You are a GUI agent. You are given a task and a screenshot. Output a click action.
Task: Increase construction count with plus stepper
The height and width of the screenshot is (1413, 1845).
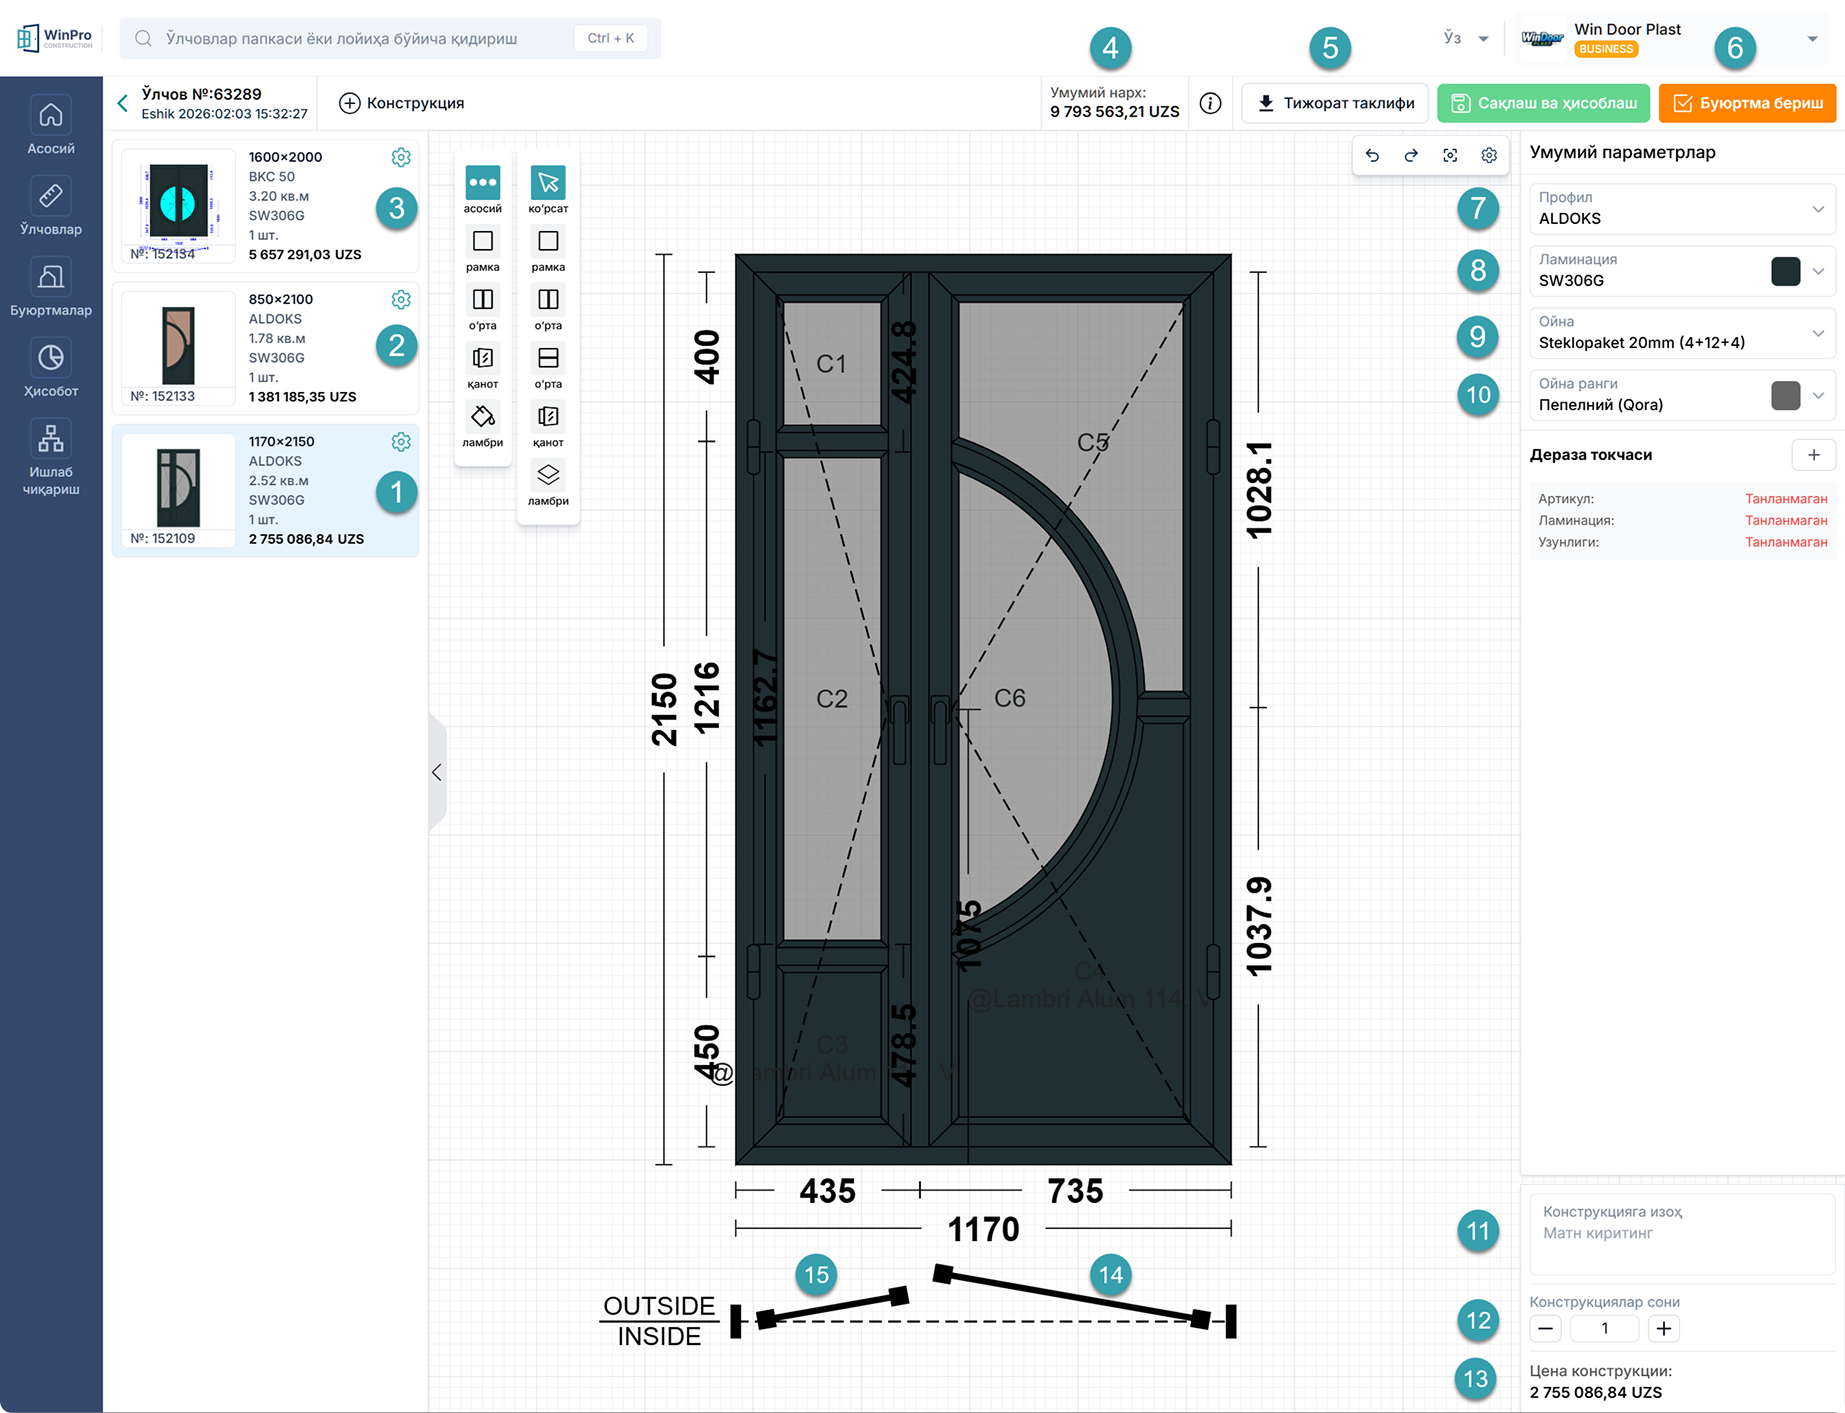pos(1664,1328)
